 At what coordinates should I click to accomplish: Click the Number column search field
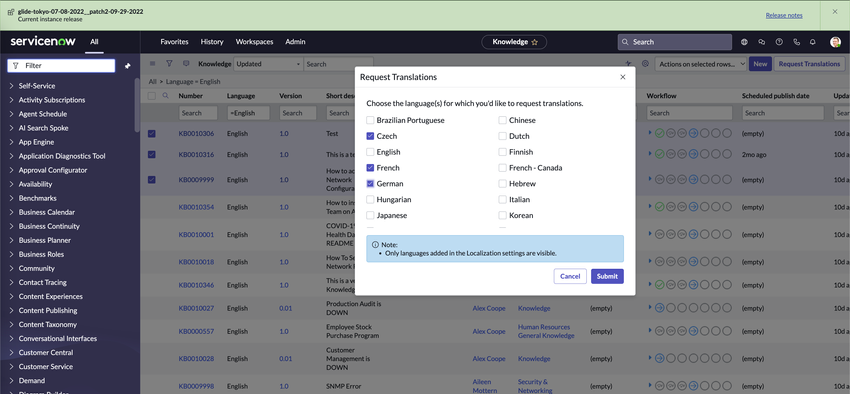pyautogui.click(x=198, y=113)
